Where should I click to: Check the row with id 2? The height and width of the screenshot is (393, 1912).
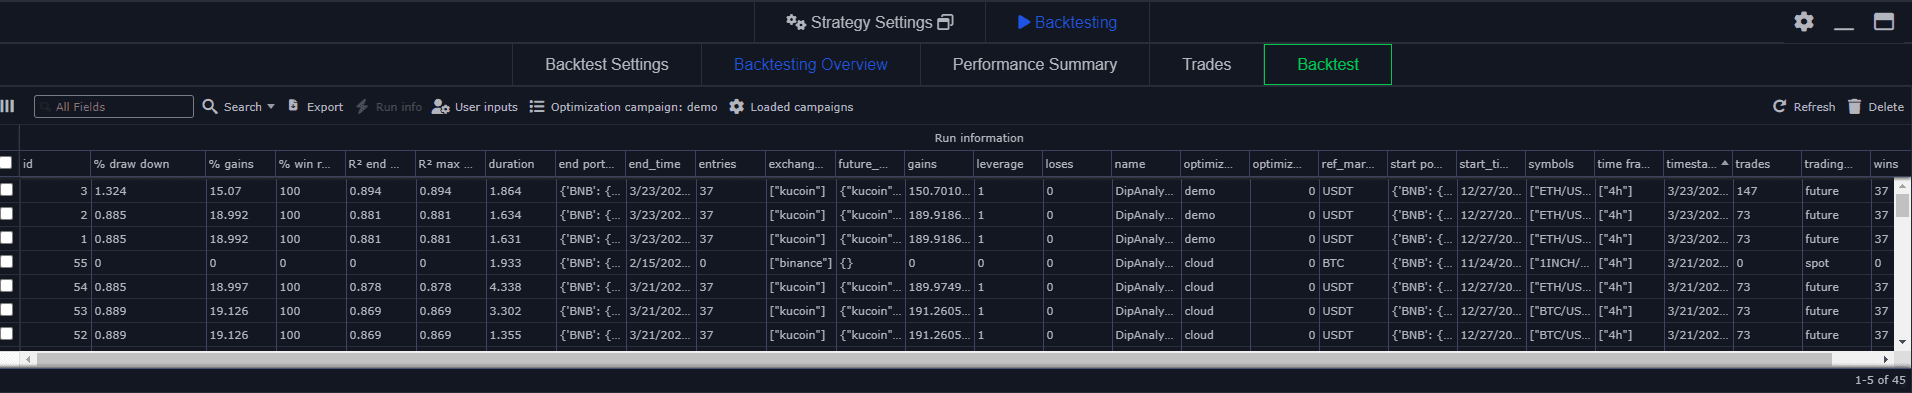pyautogui.click(x=7, y=213)
